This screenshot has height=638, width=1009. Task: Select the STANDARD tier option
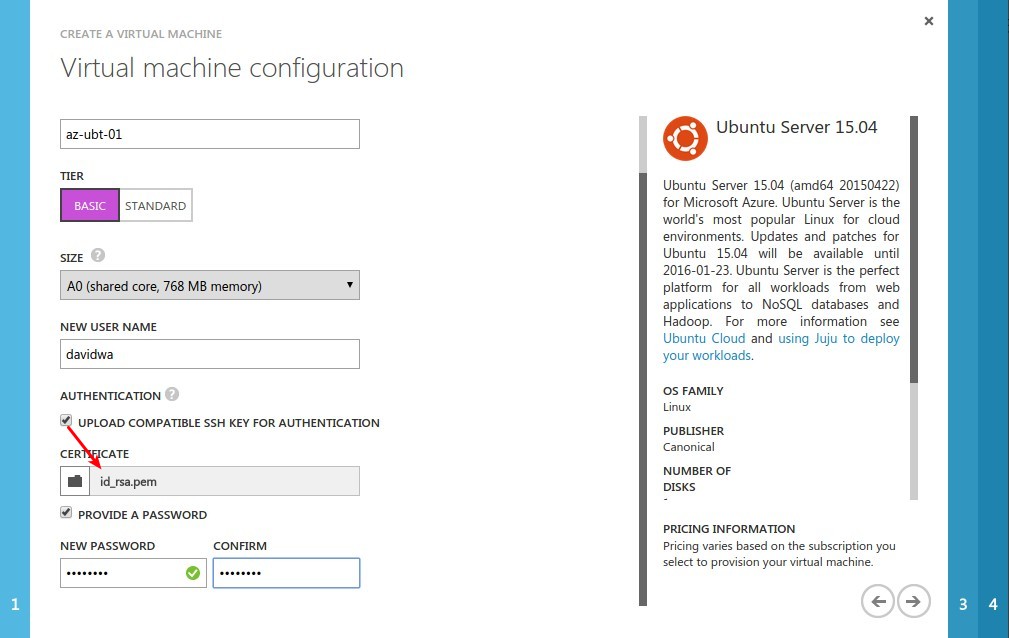tap(156, 205)
